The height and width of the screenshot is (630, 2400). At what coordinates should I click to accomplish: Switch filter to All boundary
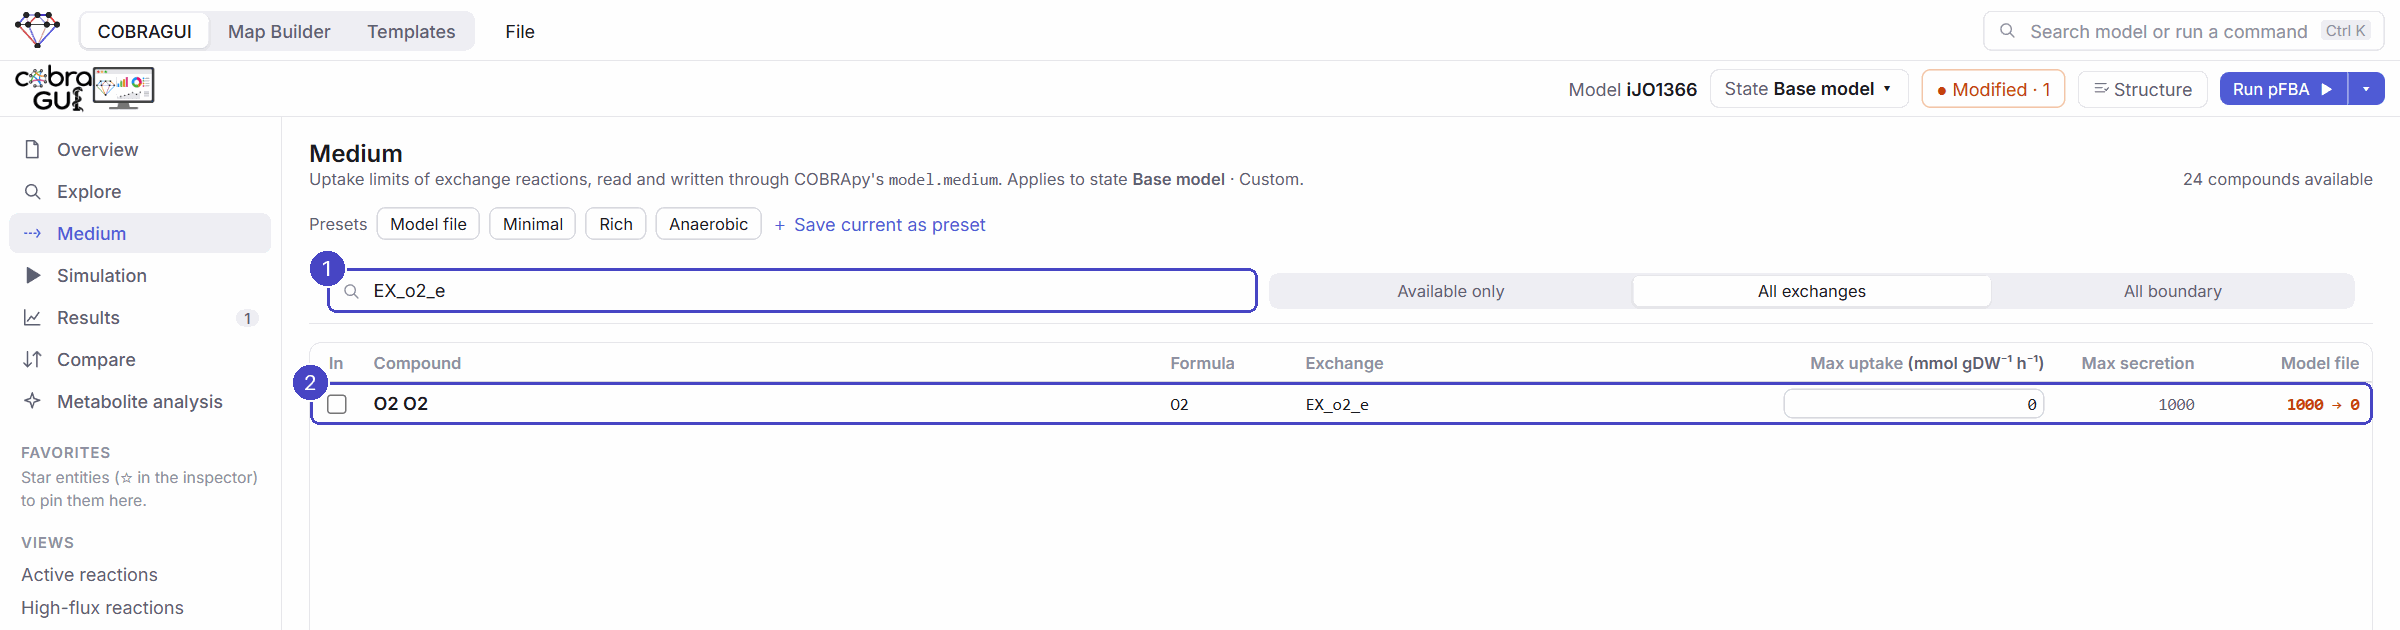(2172, 291)
